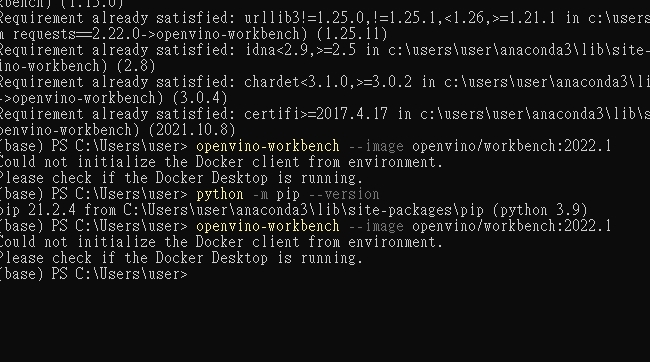This screenshot has width=650, height=362.
Task: Click openvino/workbench:2022.1 in the last command
Action: (x=512, y=226)
